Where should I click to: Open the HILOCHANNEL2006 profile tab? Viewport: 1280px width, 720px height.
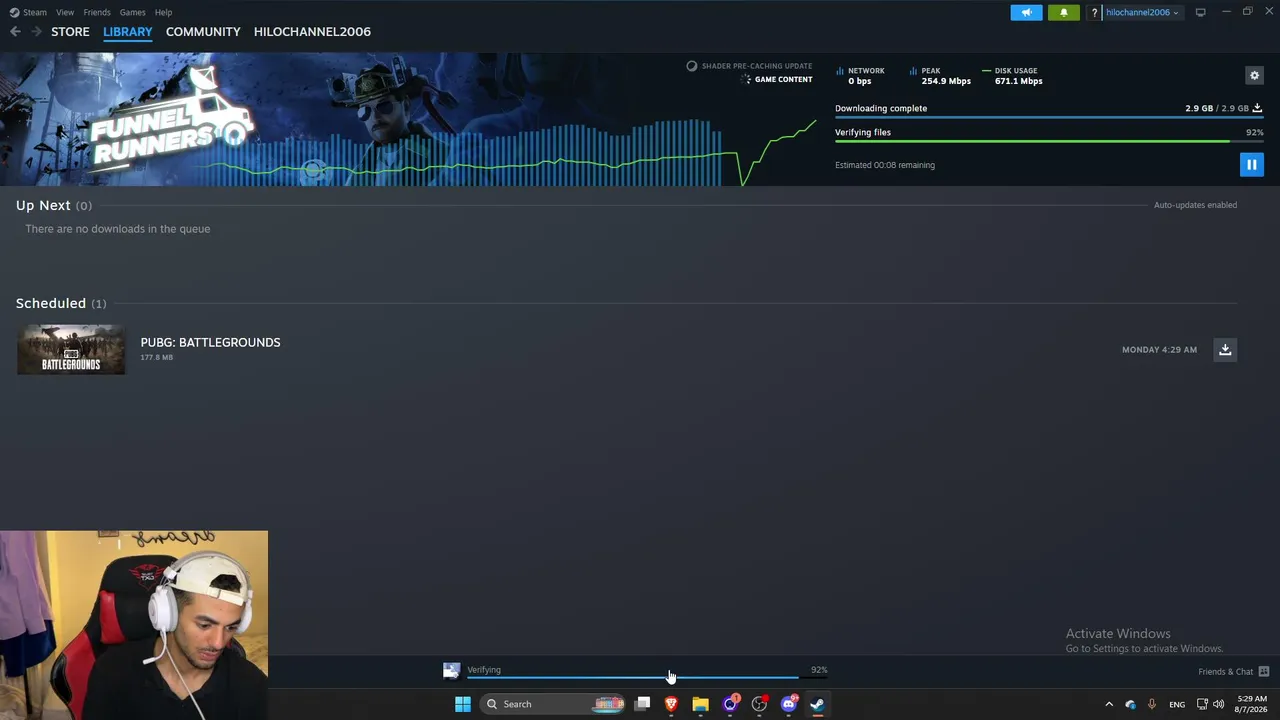pos(312,32)
